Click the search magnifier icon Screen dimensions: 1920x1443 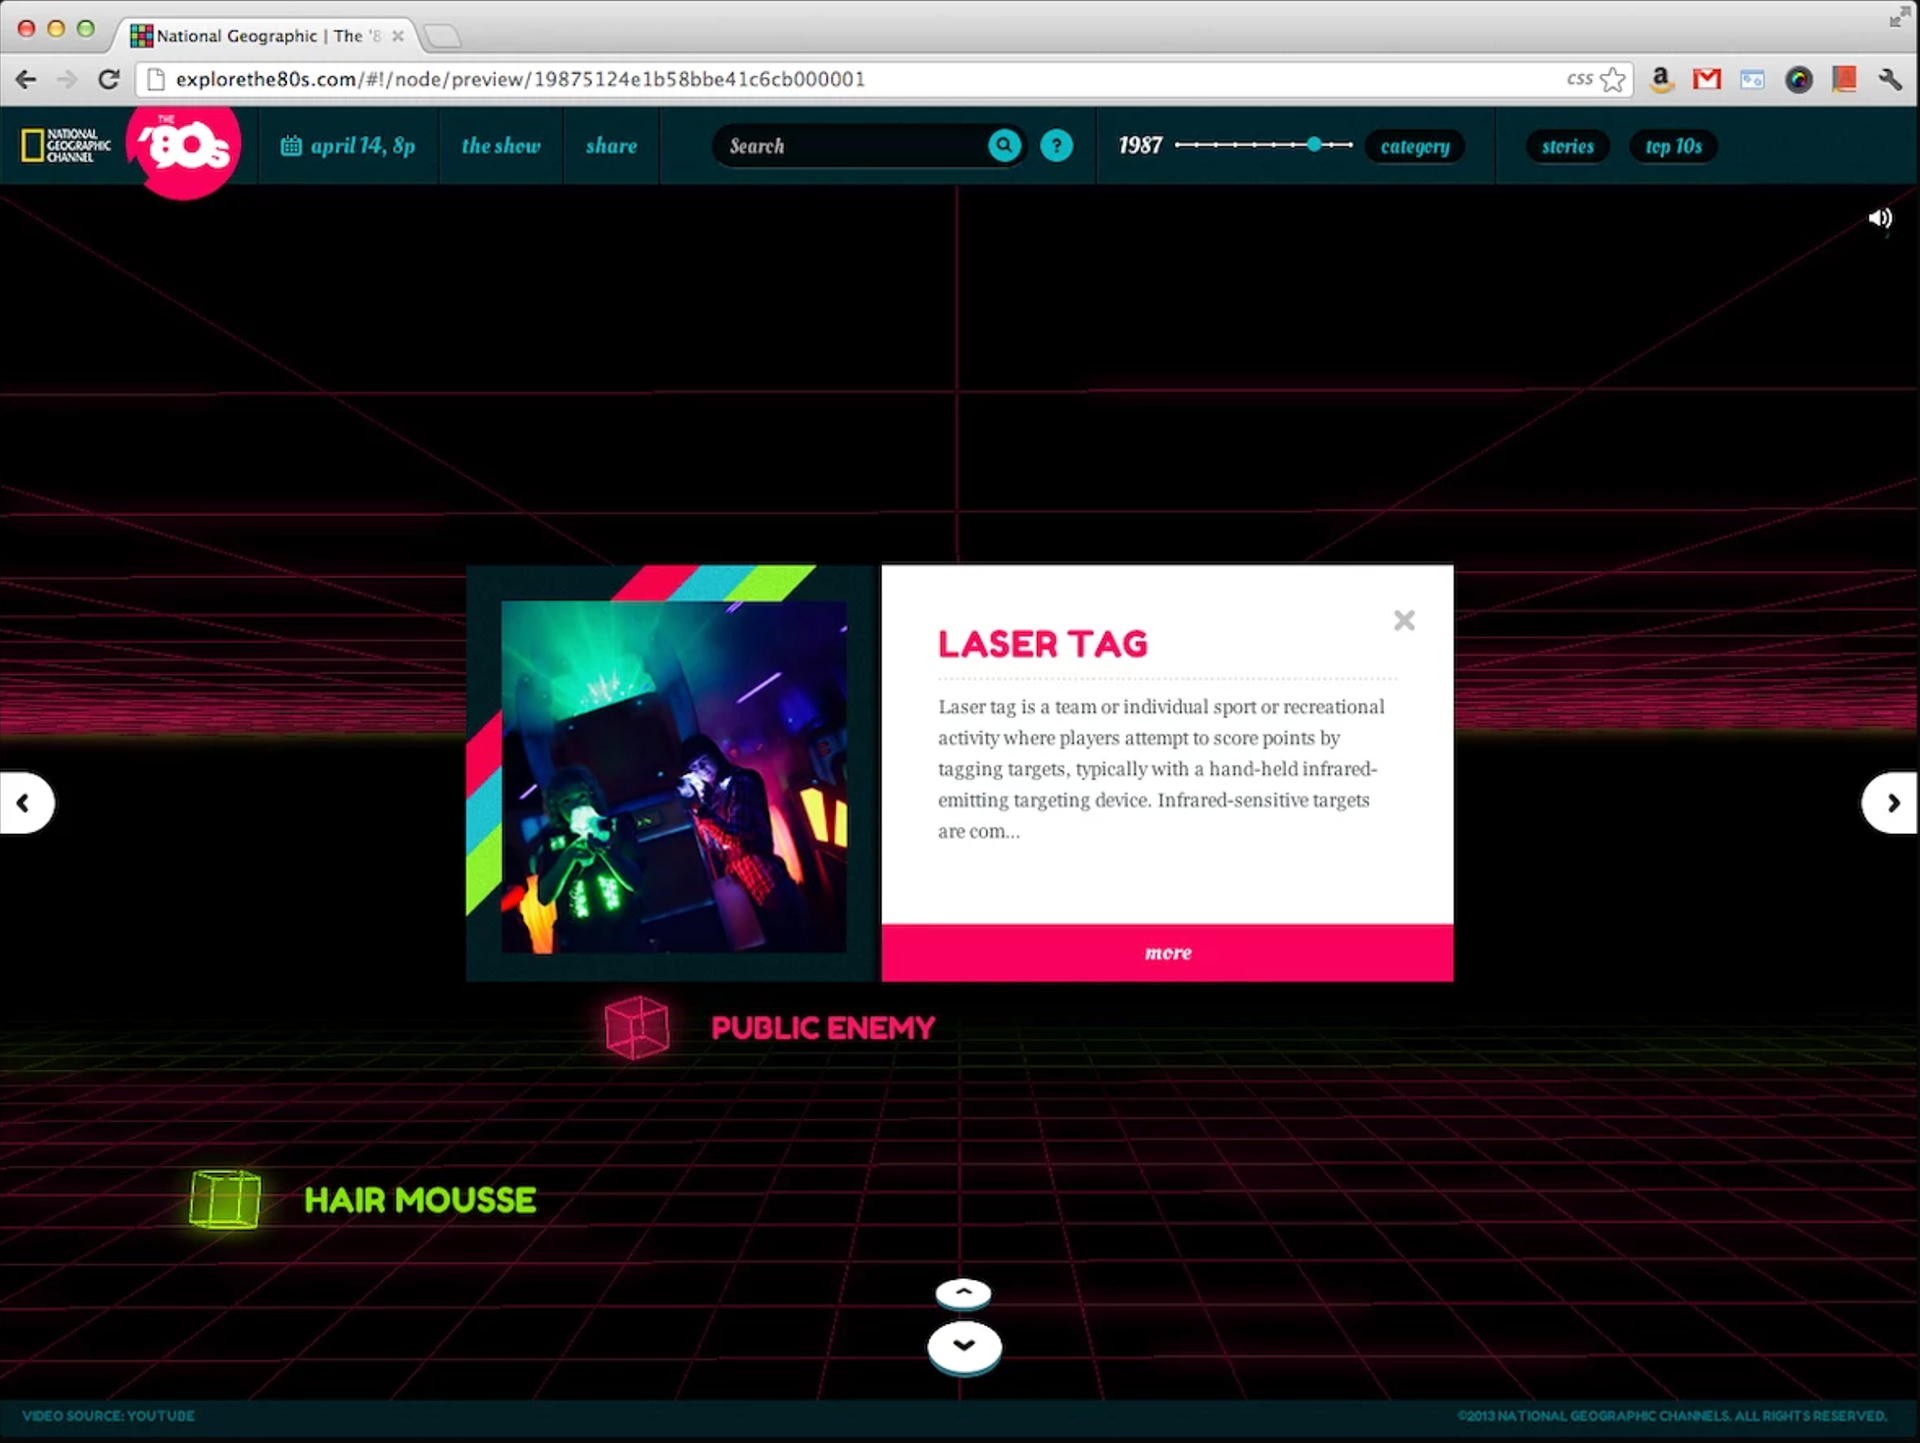click(x=1004, y=146)
